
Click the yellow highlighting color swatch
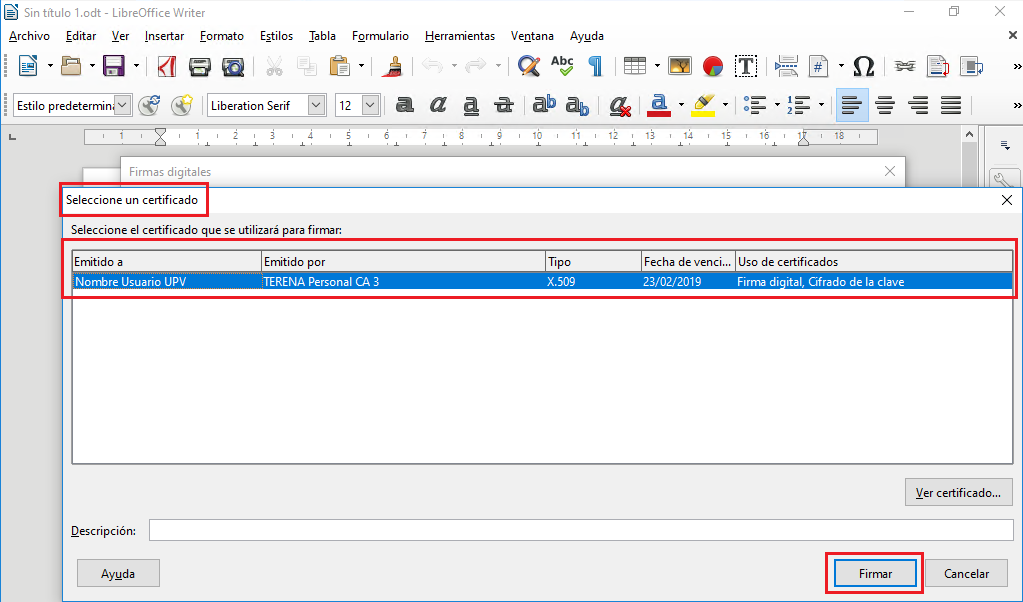pyautogui.click(x=703, y=105)
